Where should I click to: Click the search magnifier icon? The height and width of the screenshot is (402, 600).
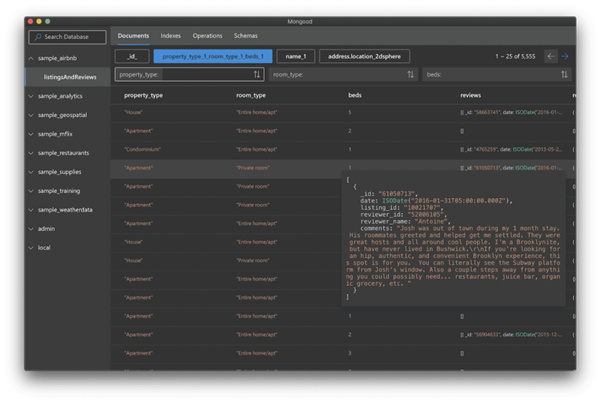click(38, 37)
